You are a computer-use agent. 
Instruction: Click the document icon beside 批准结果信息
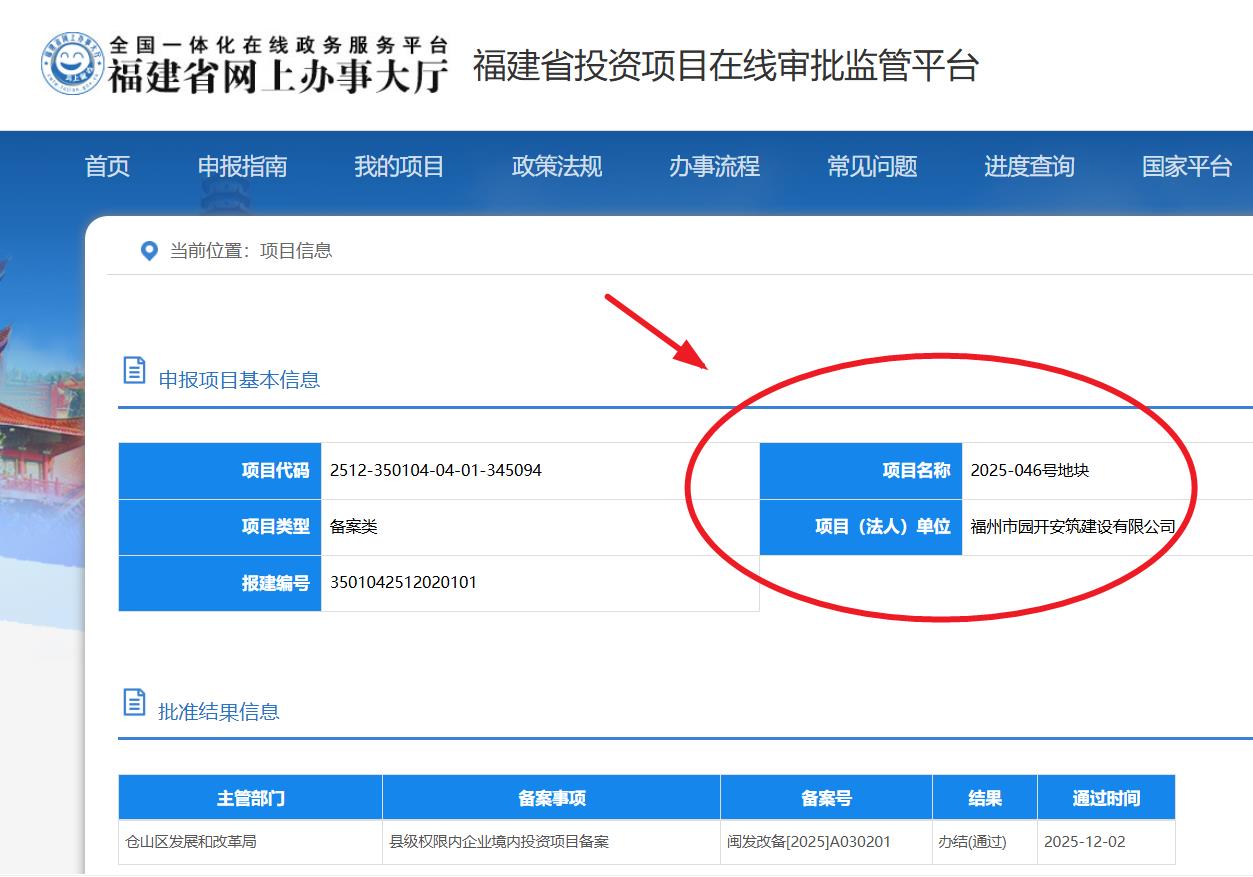tap(134, 702)
